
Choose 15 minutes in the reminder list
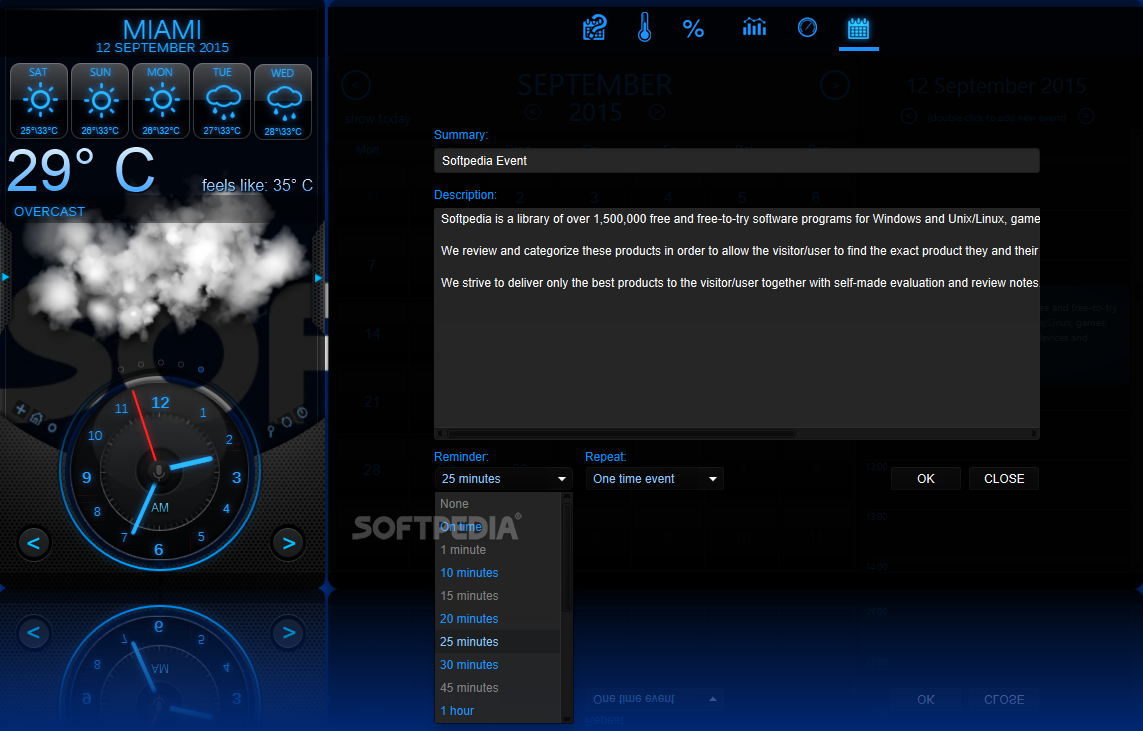[498, 595]
